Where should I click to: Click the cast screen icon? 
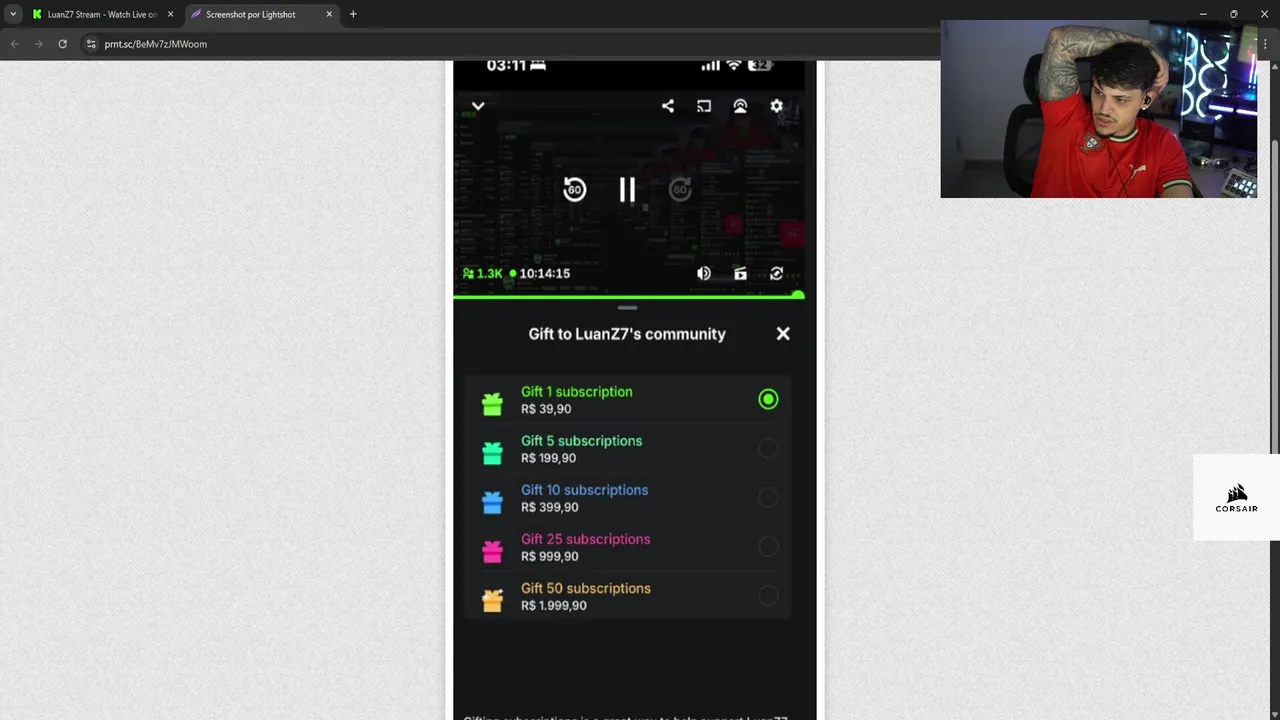[x=704, y=106]
